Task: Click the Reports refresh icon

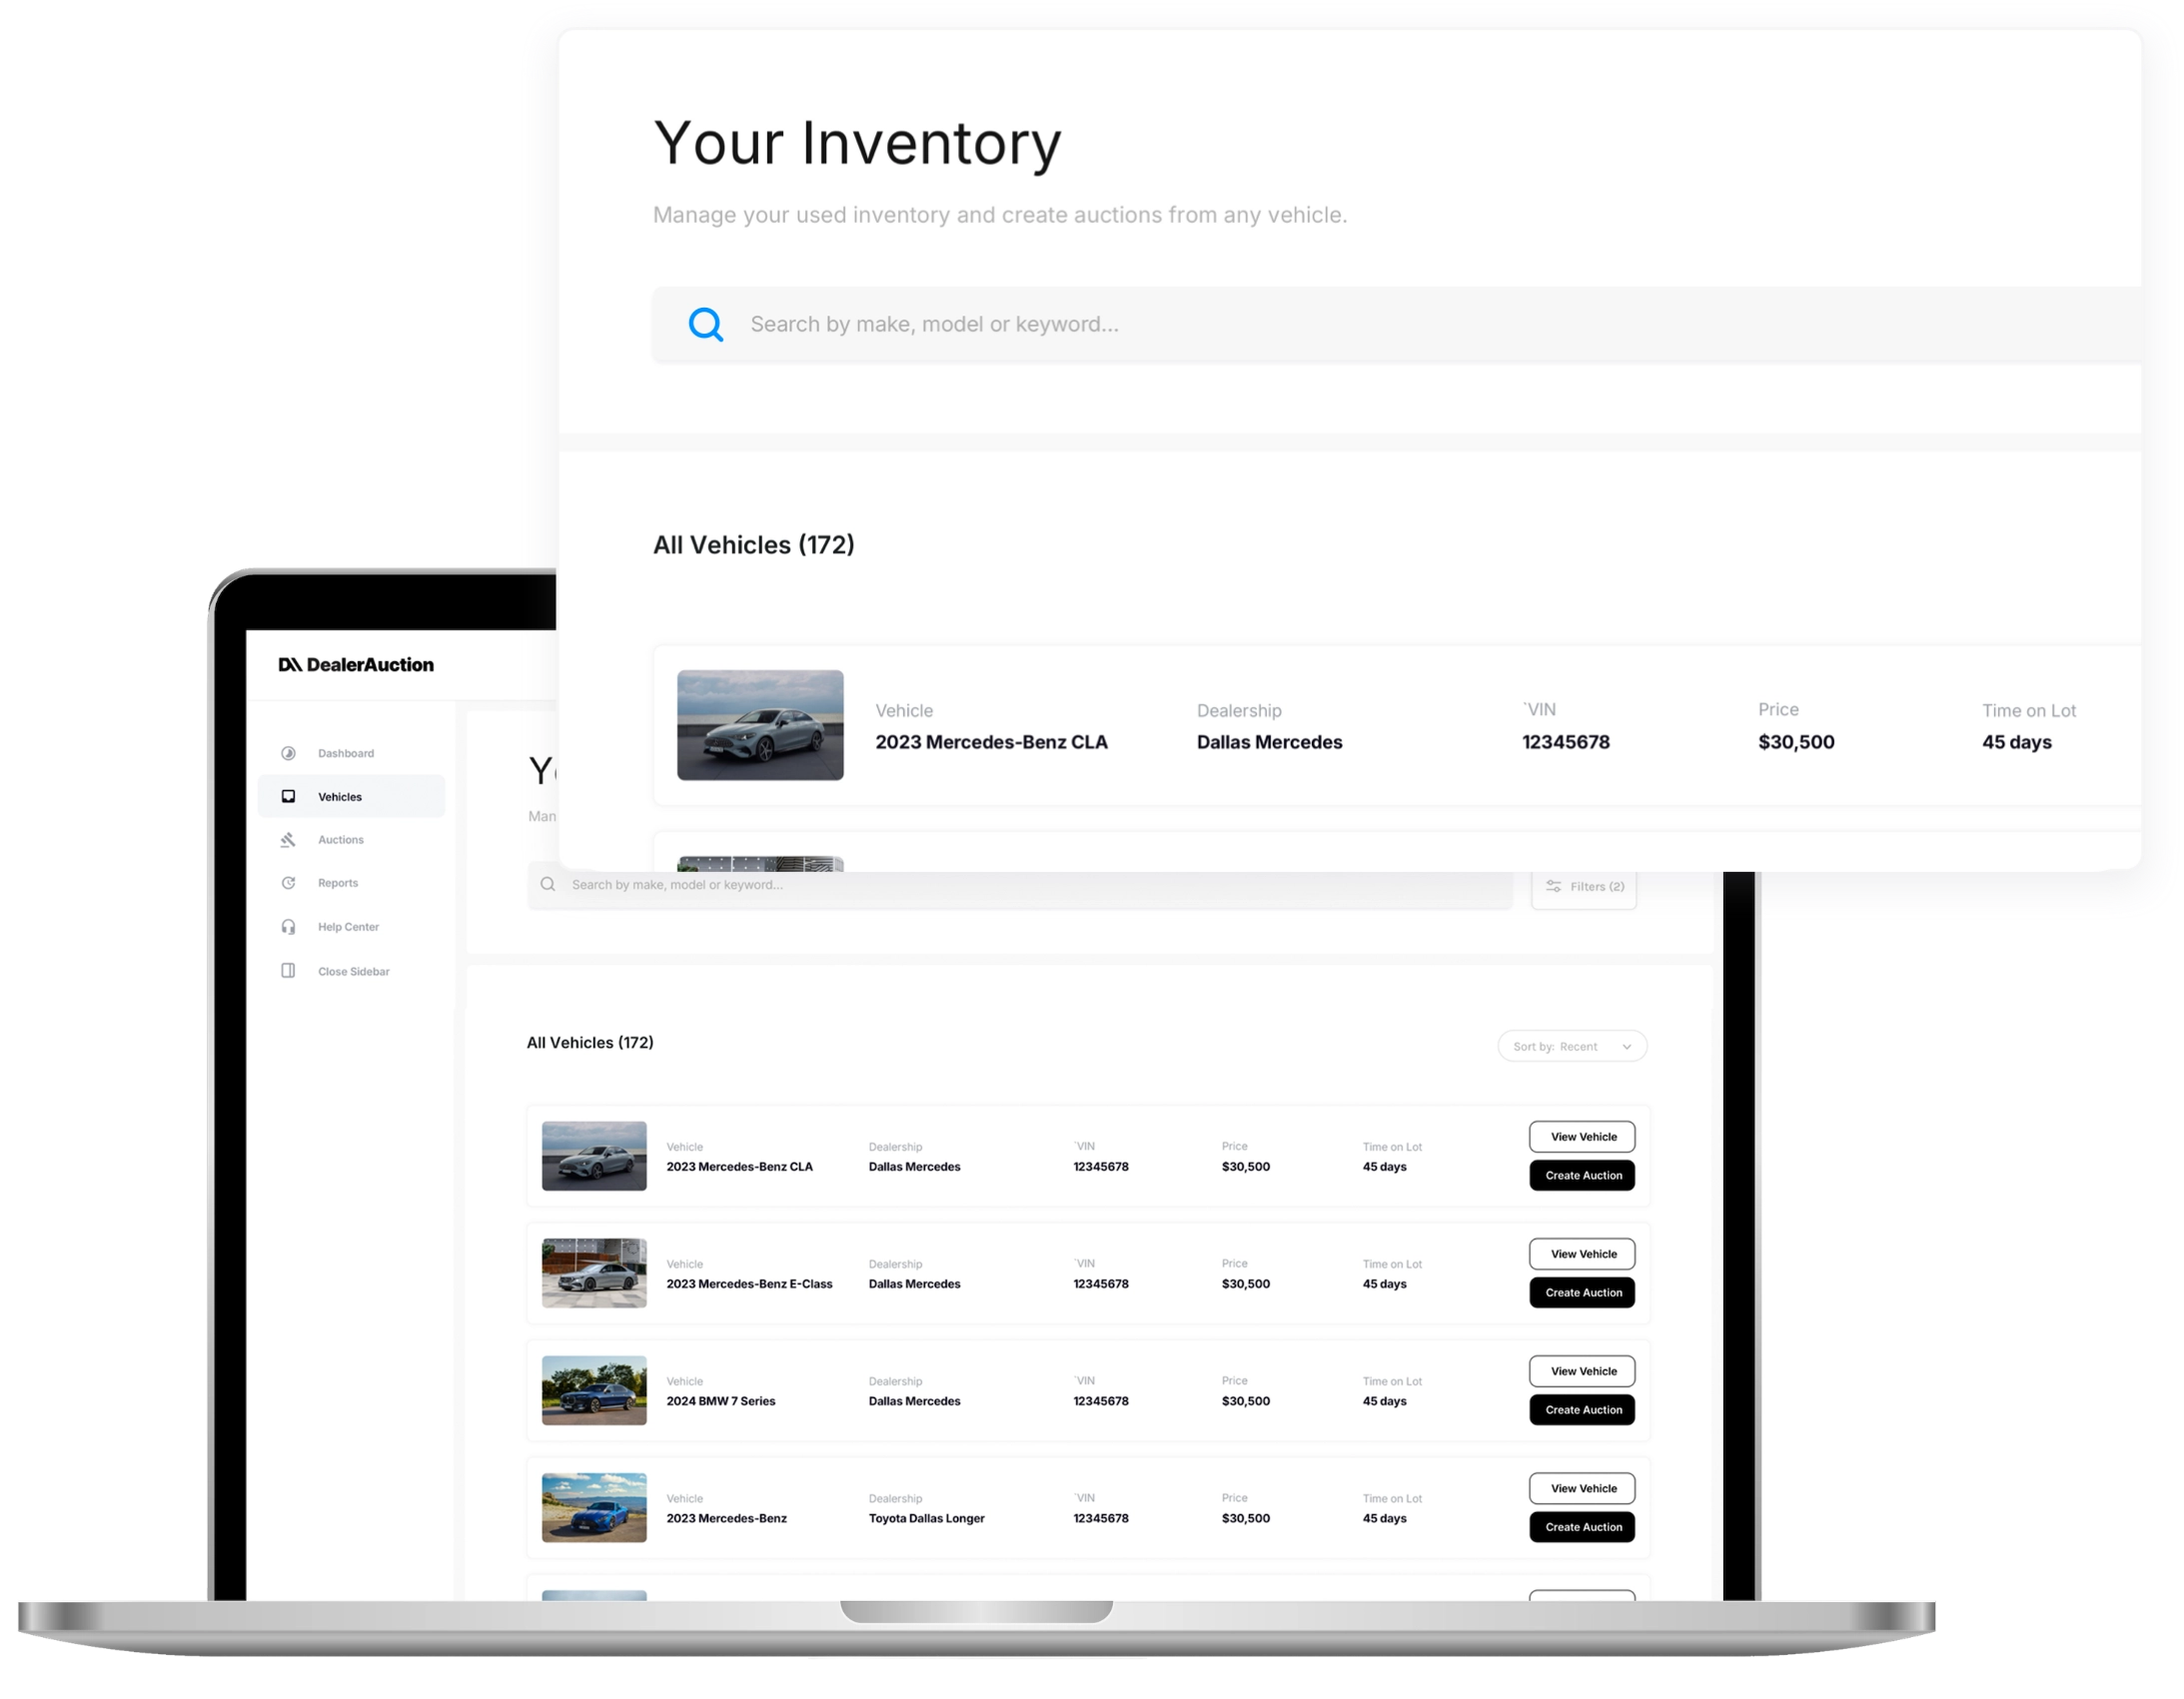Action: 288,883
